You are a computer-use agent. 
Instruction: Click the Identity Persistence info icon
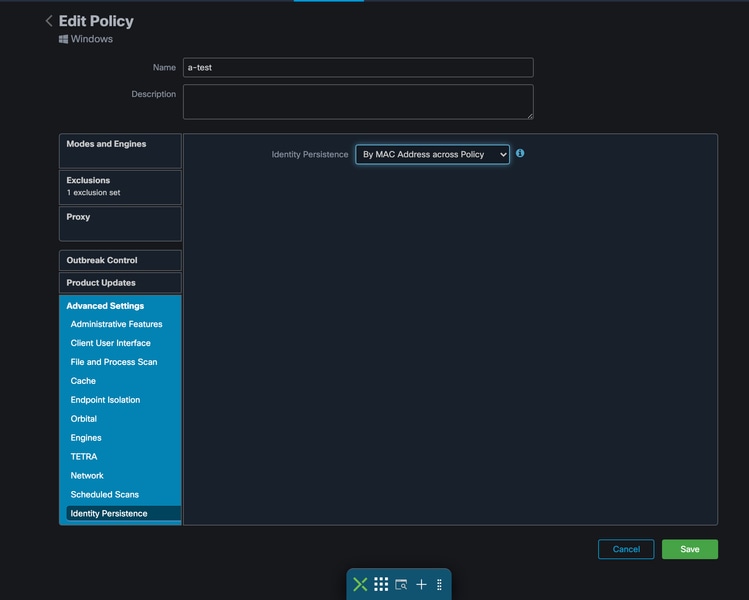[520, 153]
